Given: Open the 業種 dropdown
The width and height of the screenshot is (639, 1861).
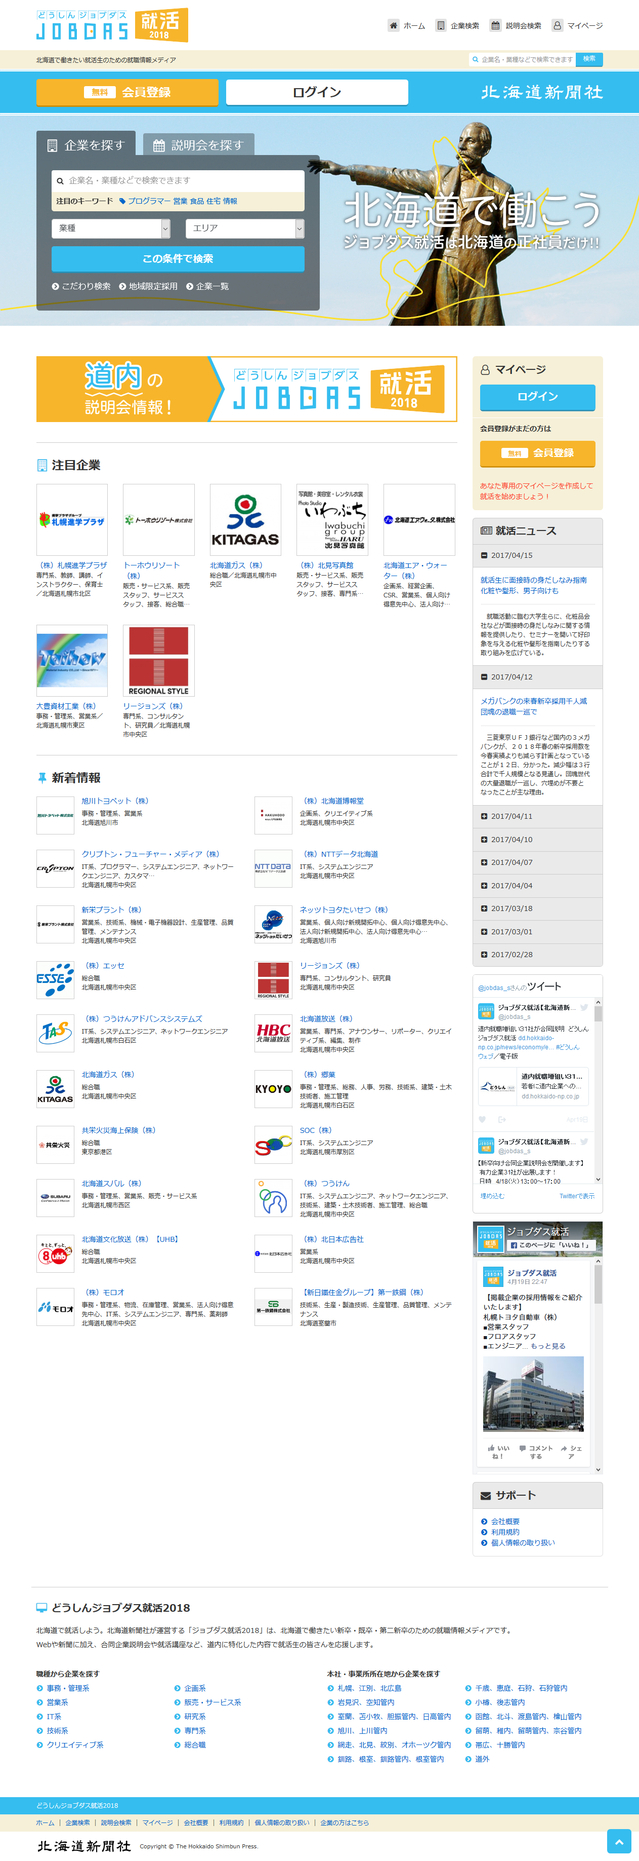Looking at the screenshot, I should (111, 228).
